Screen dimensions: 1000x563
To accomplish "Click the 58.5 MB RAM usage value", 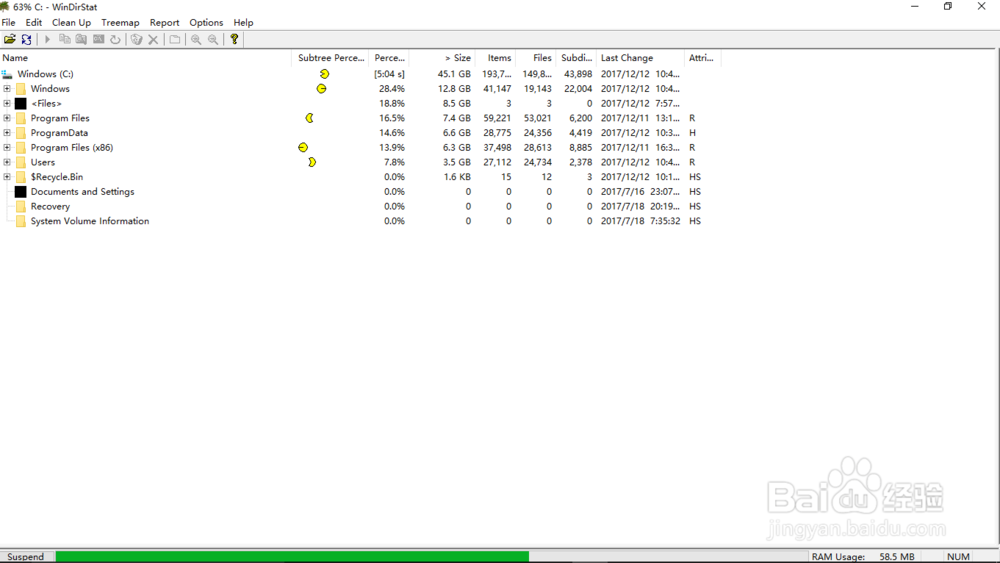I will [x=897, y=557].
